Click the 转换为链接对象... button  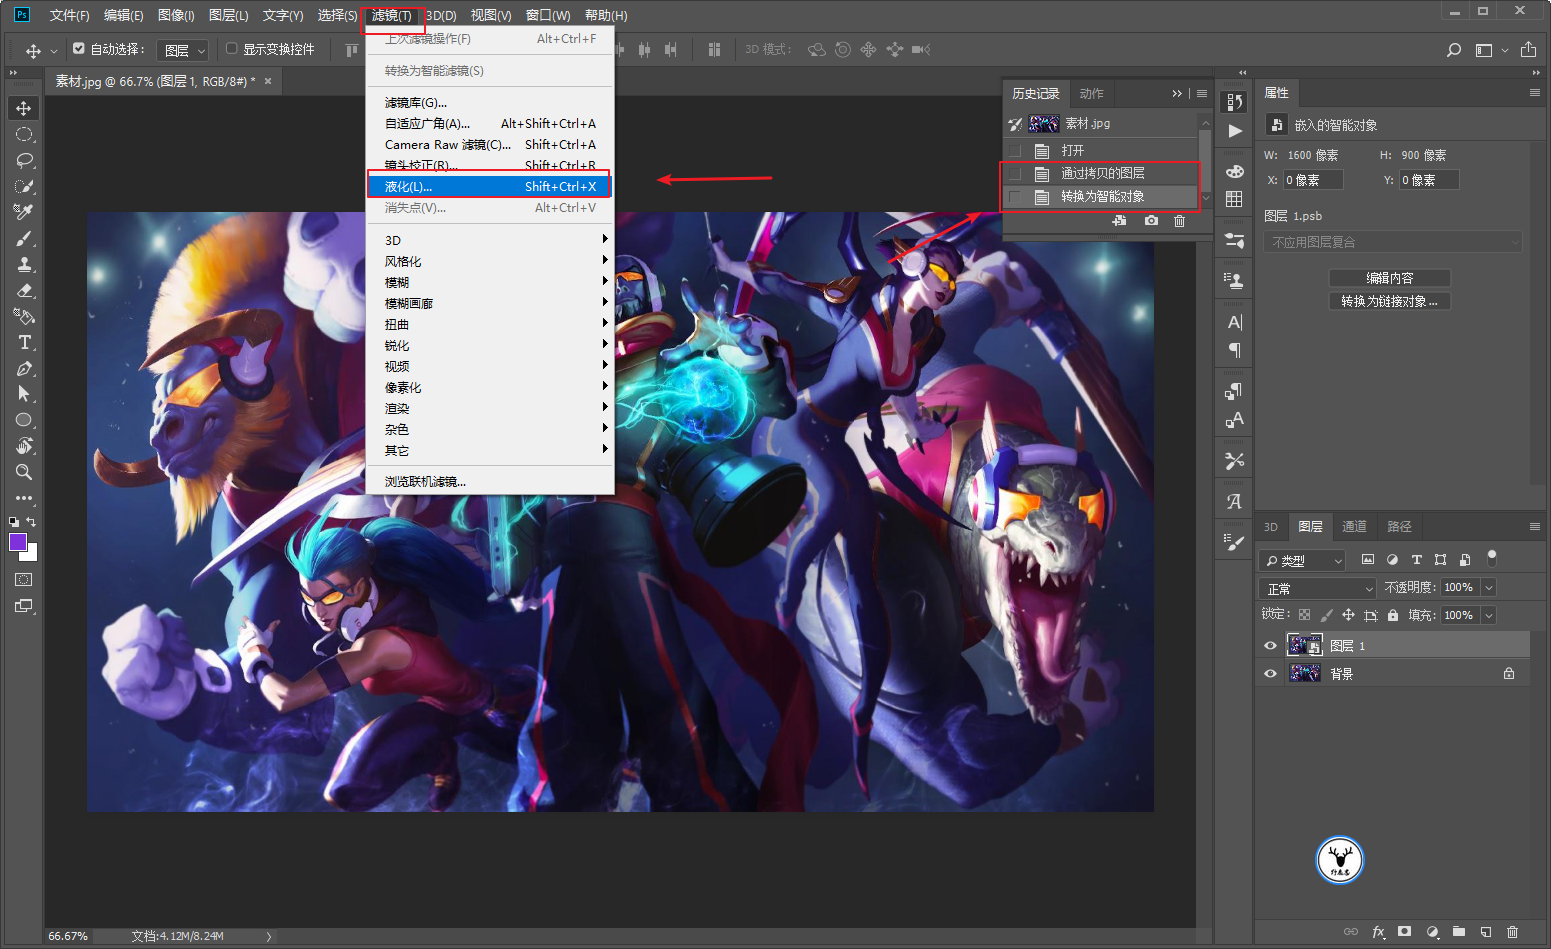pyautogui.click(x=1390, y=301)
